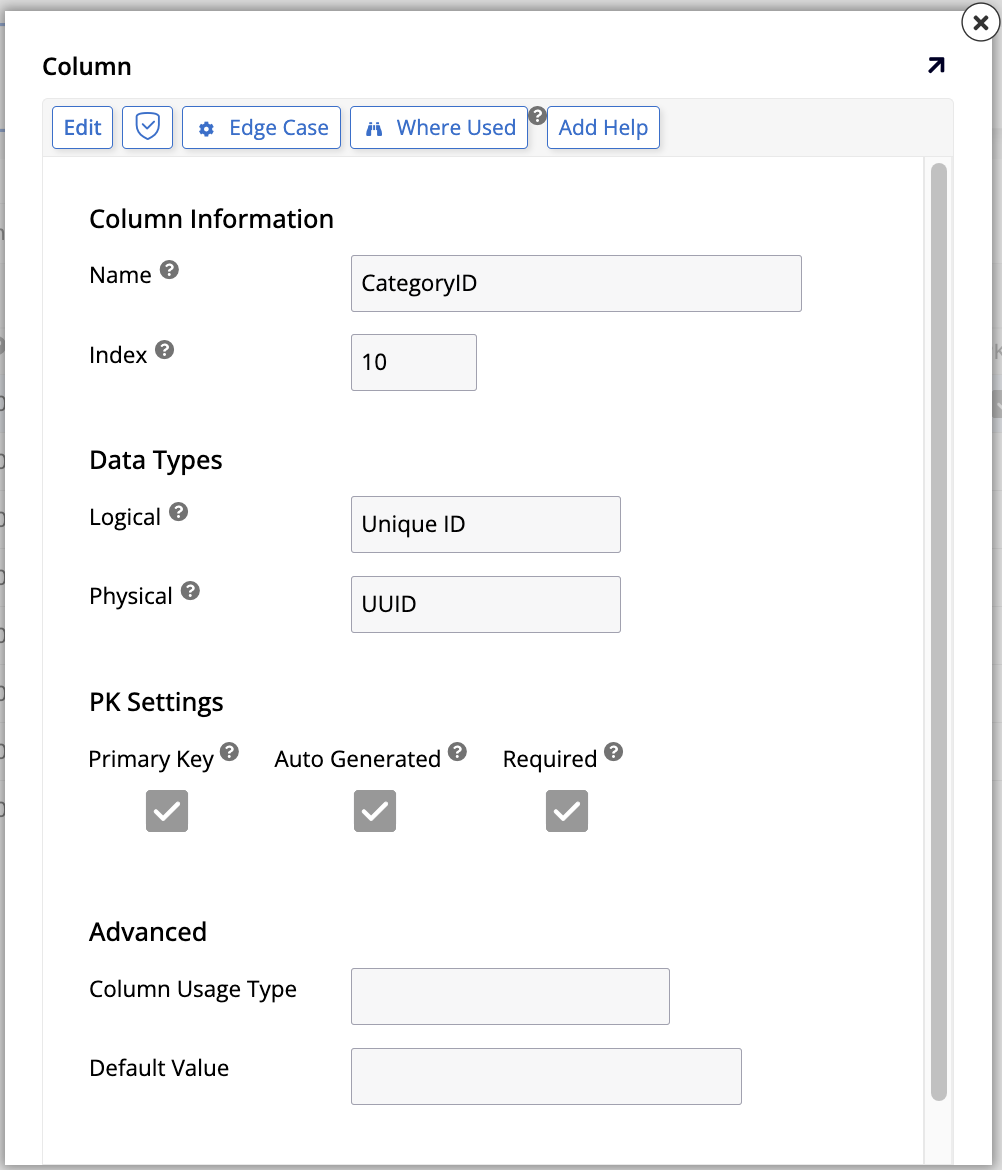
Task: Disable the Auto Generated checkbox
Action: click(x=374, y=811)
